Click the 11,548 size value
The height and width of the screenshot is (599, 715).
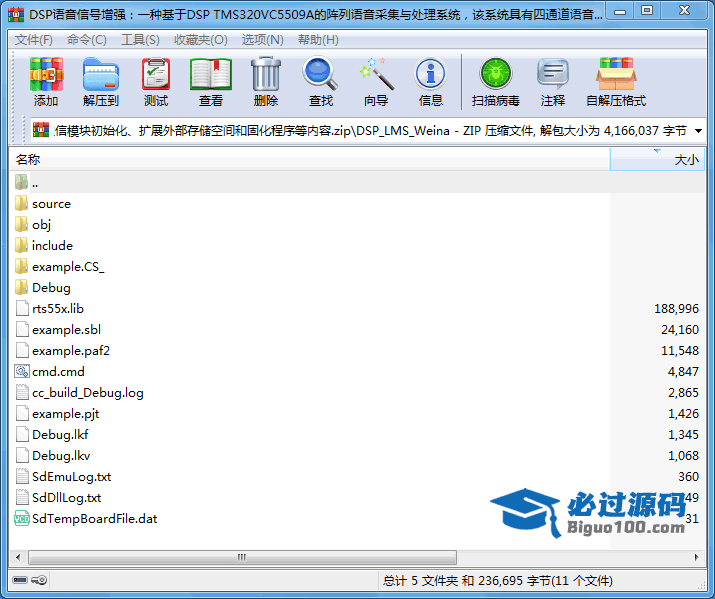680,351
